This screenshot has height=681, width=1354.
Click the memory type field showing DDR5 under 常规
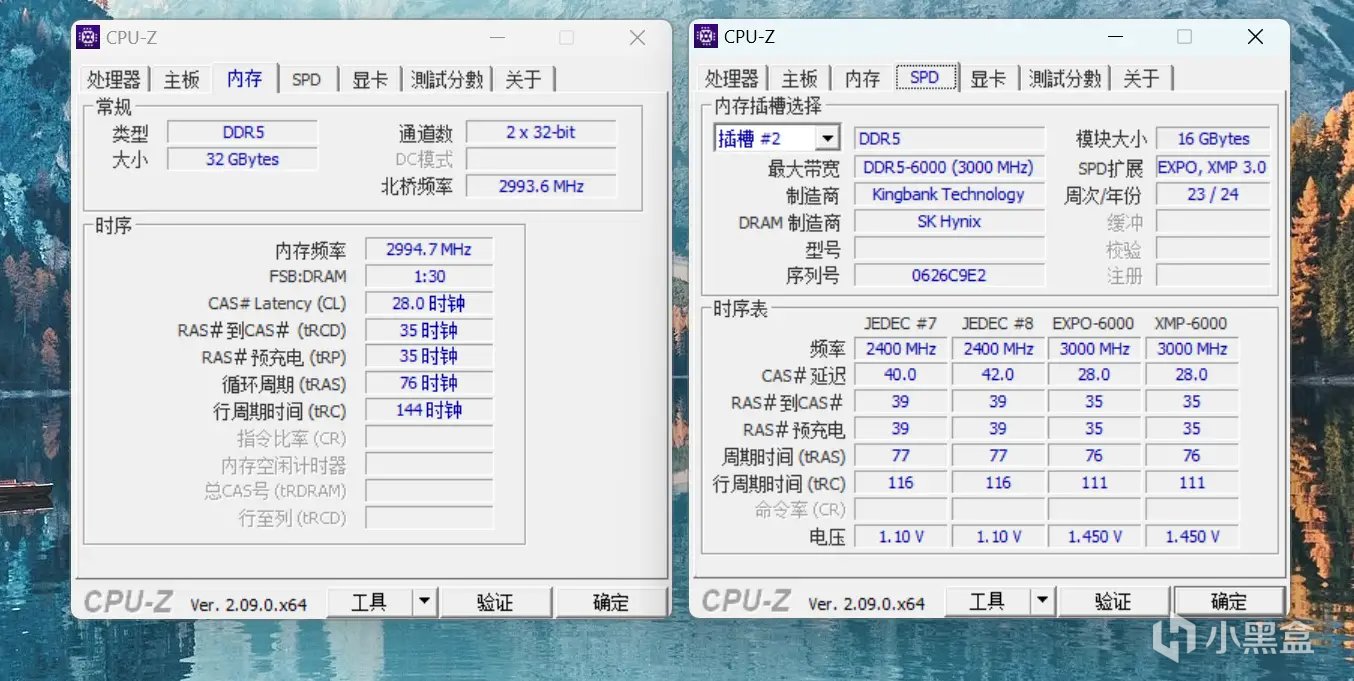coord(242,132)
